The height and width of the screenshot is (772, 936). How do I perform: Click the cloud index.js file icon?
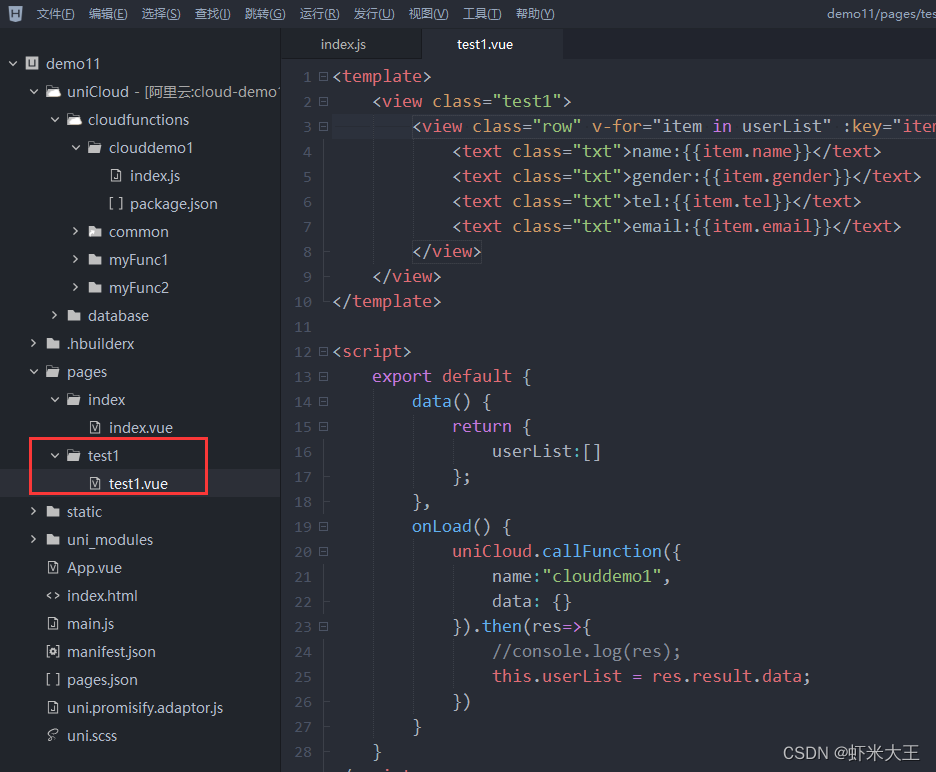[x=116, y=176]
